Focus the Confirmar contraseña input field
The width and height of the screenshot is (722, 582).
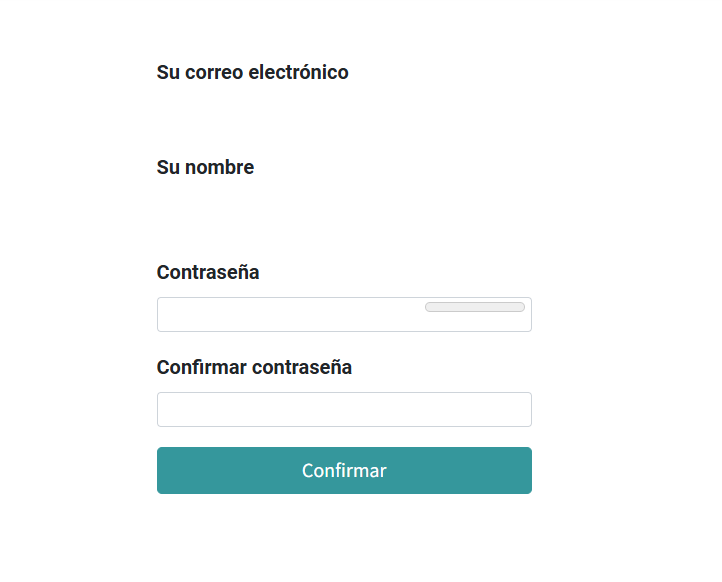344,409
